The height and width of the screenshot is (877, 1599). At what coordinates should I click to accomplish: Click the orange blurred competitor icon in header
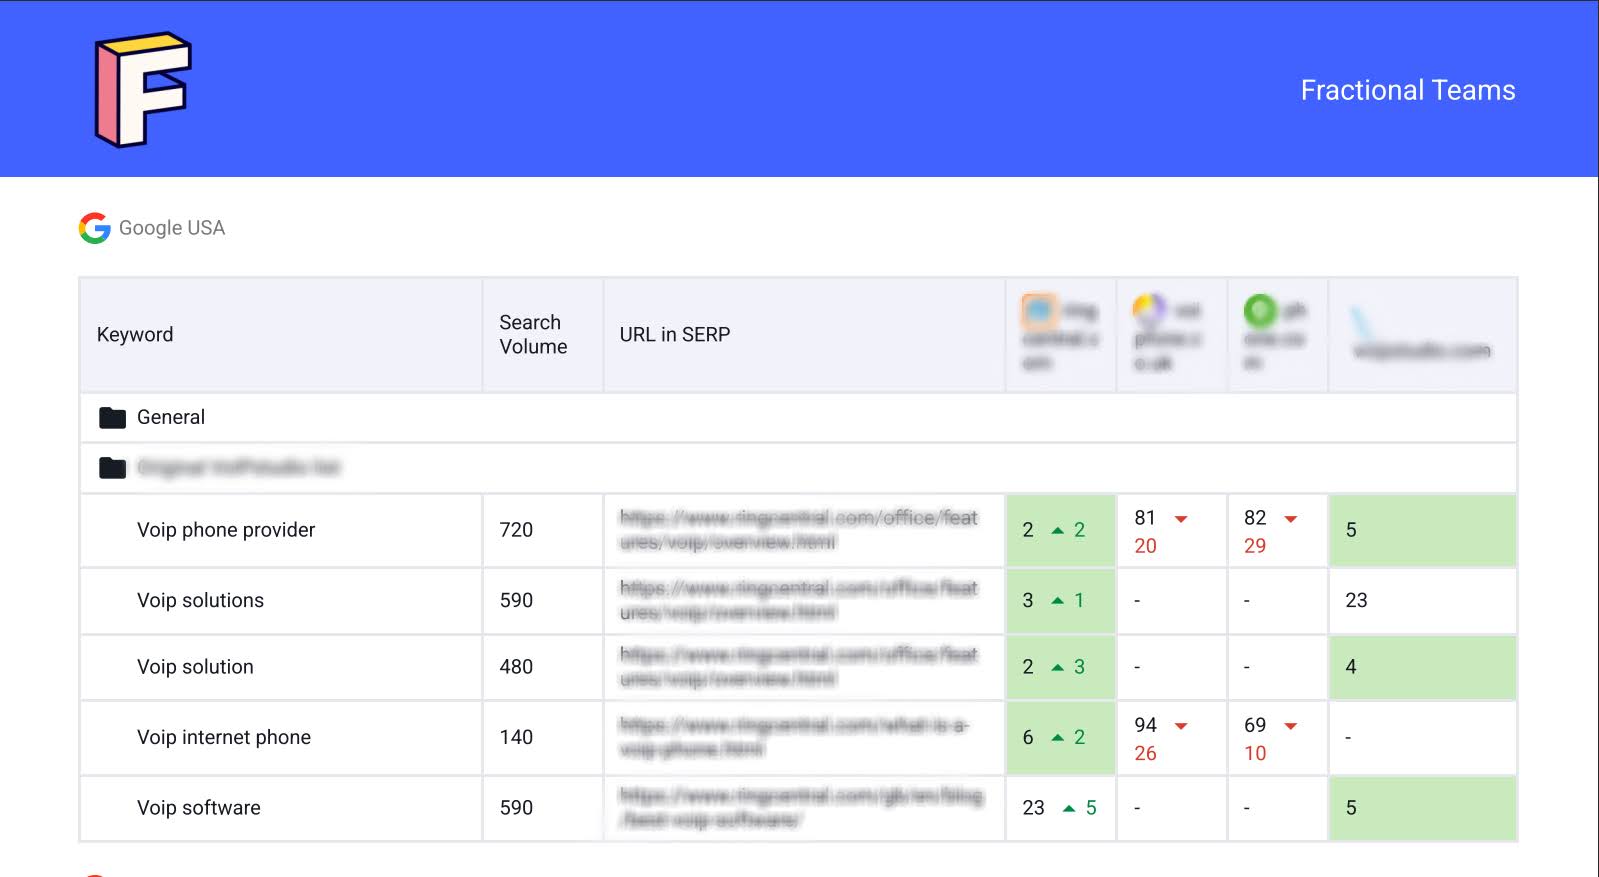point(1038,310)
